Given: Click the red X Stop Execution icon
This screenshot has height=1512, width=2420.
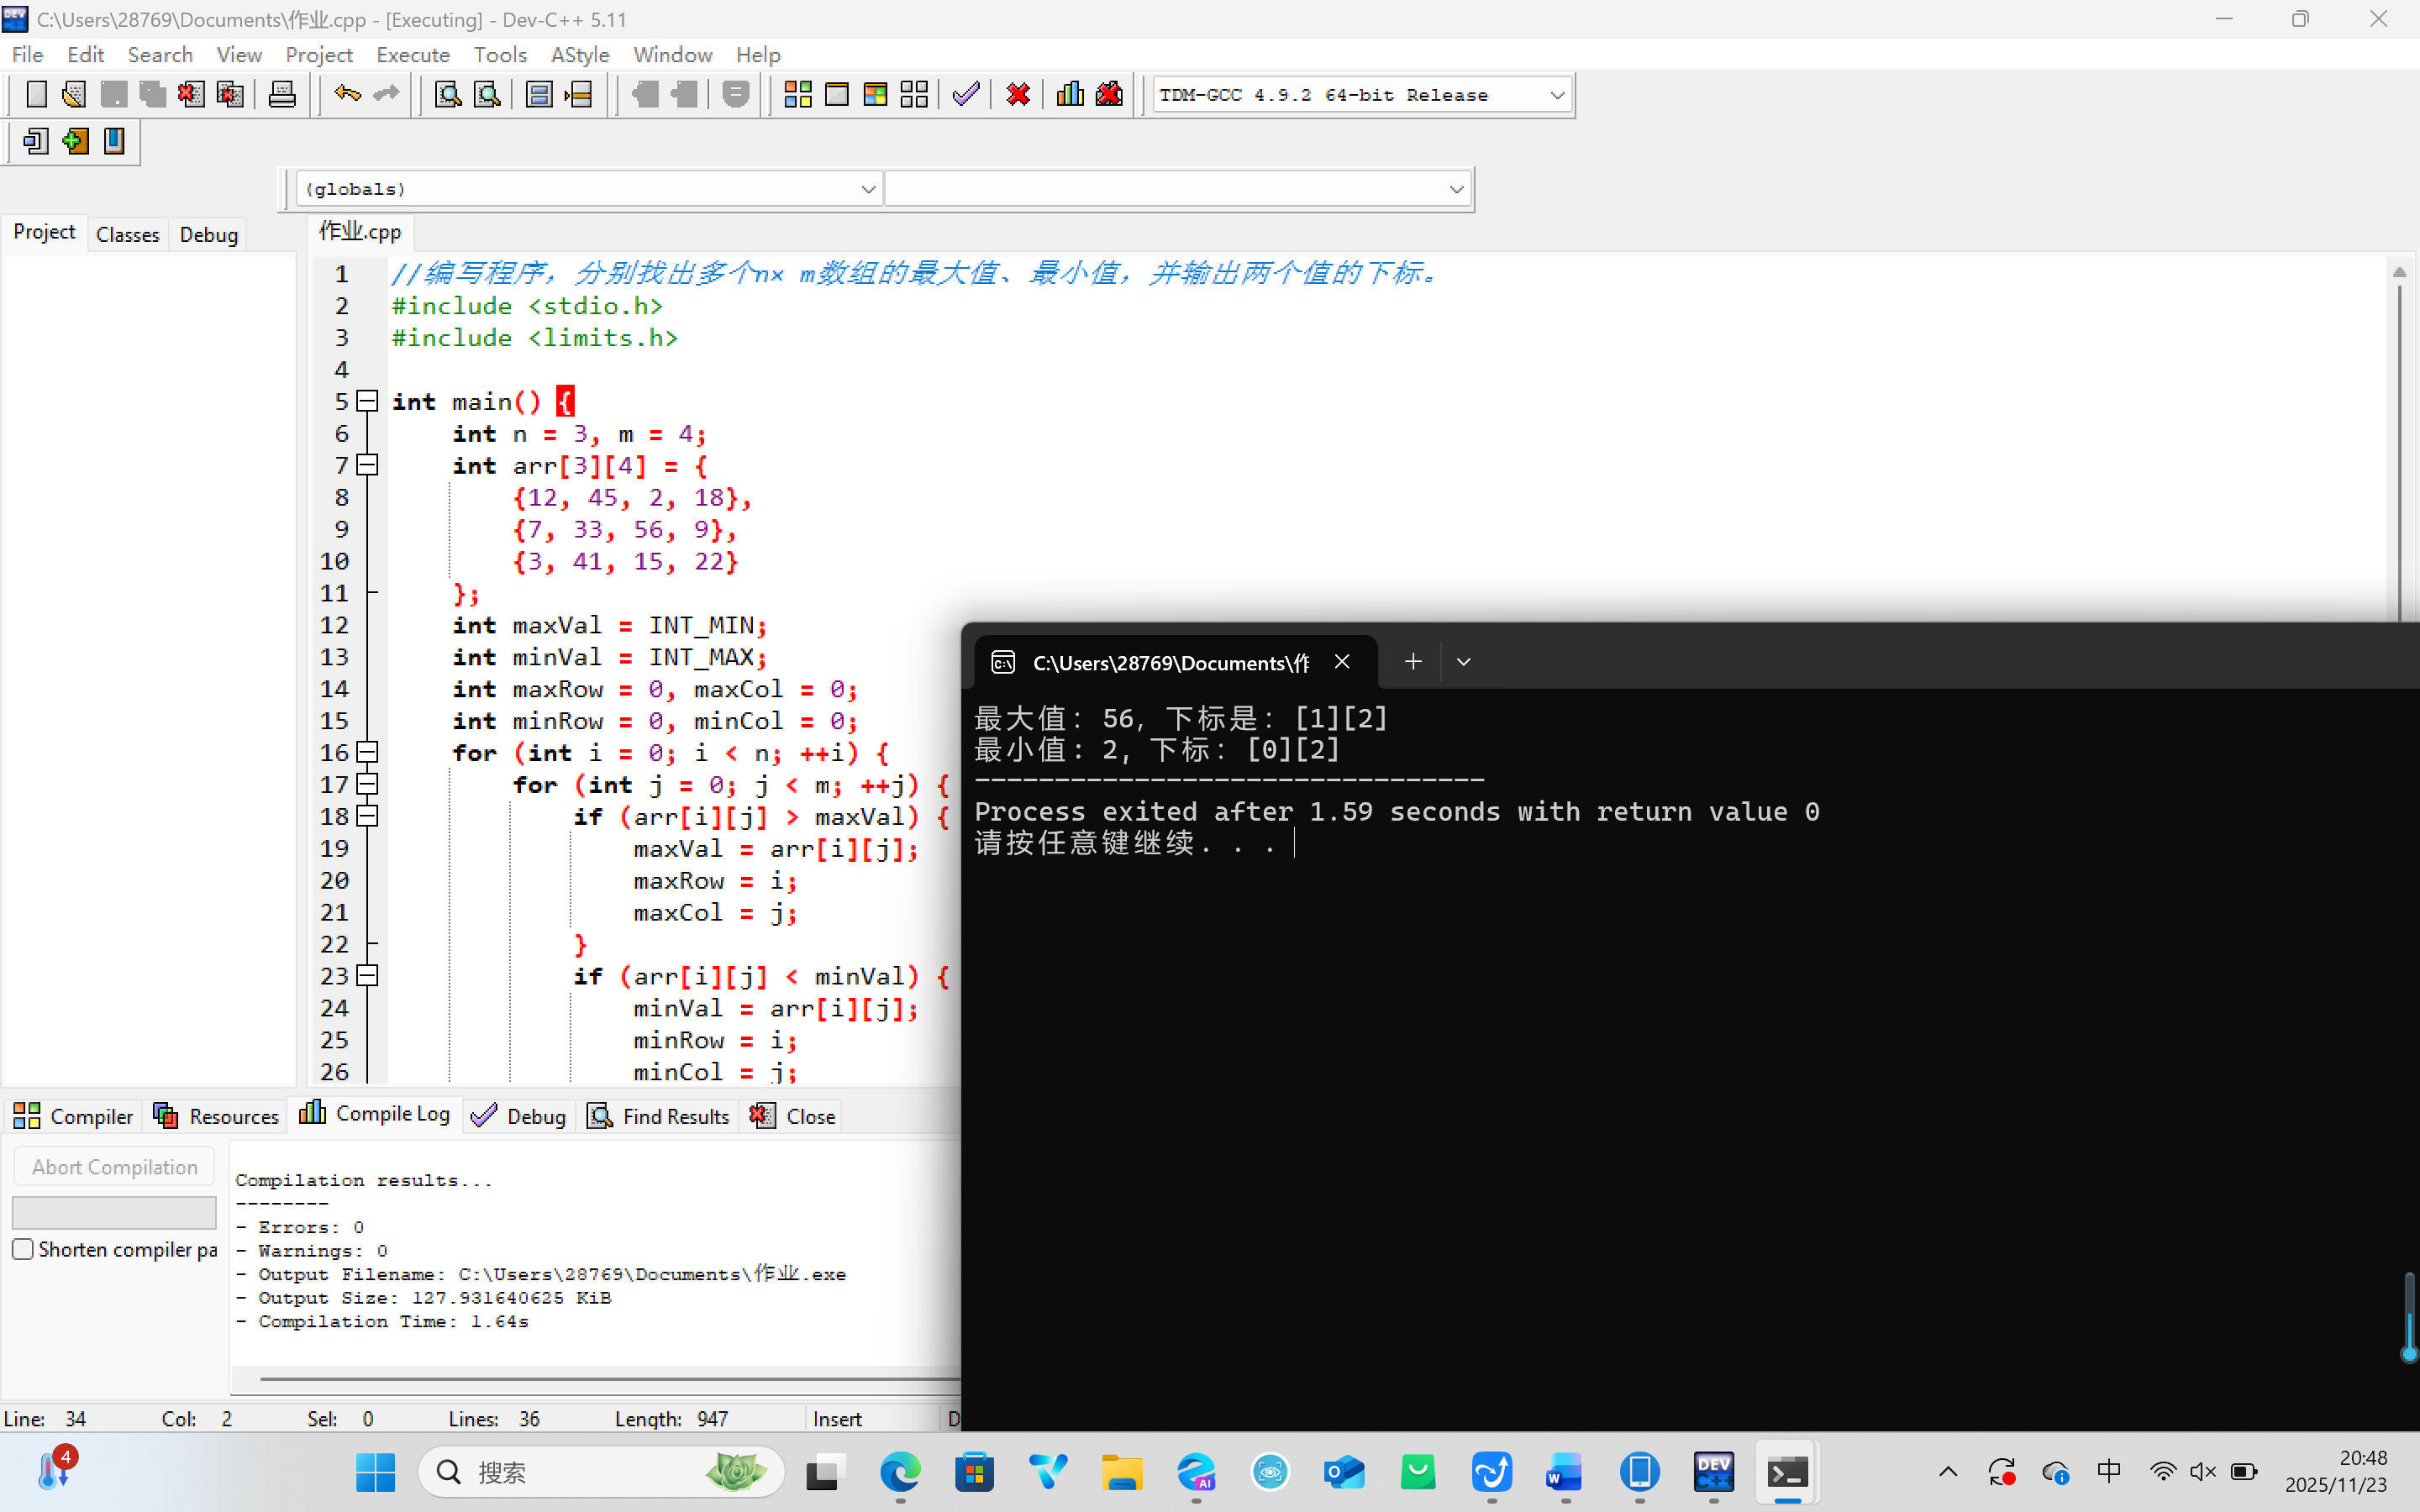Looking at the screenshot, I should 1018,95.
